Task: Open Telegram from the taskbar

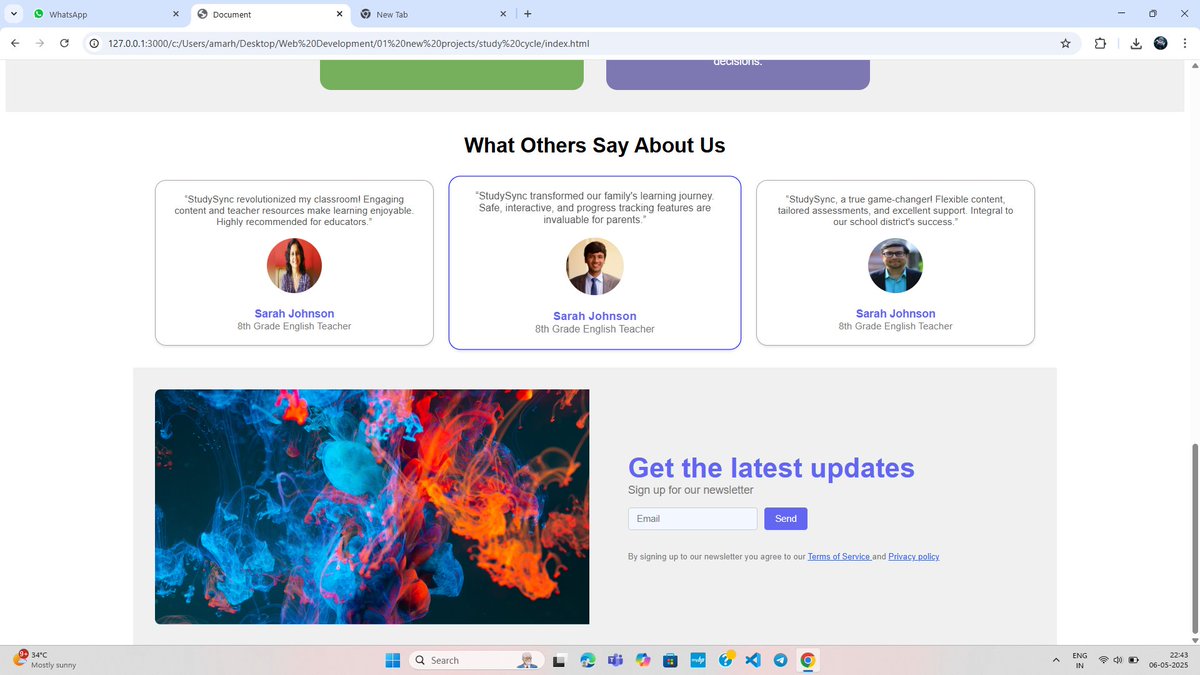Action: [780, 660]
